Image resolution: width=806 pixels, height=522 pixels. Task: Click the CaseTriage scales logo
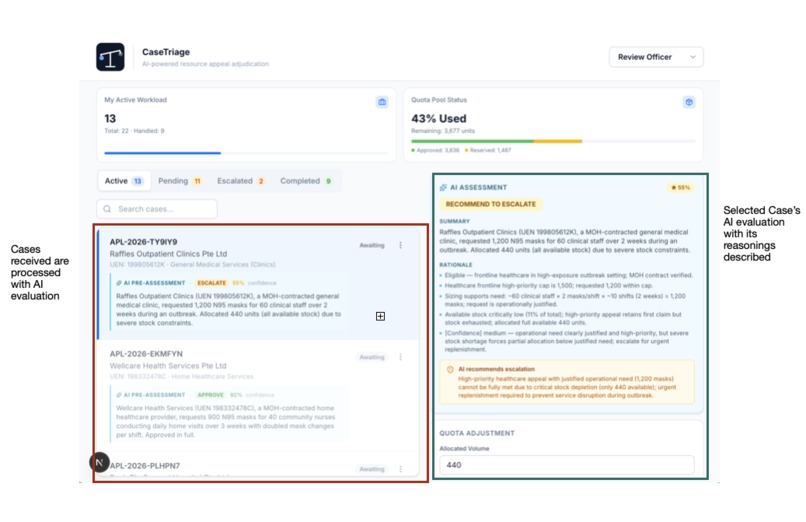[x=110, y=57]
